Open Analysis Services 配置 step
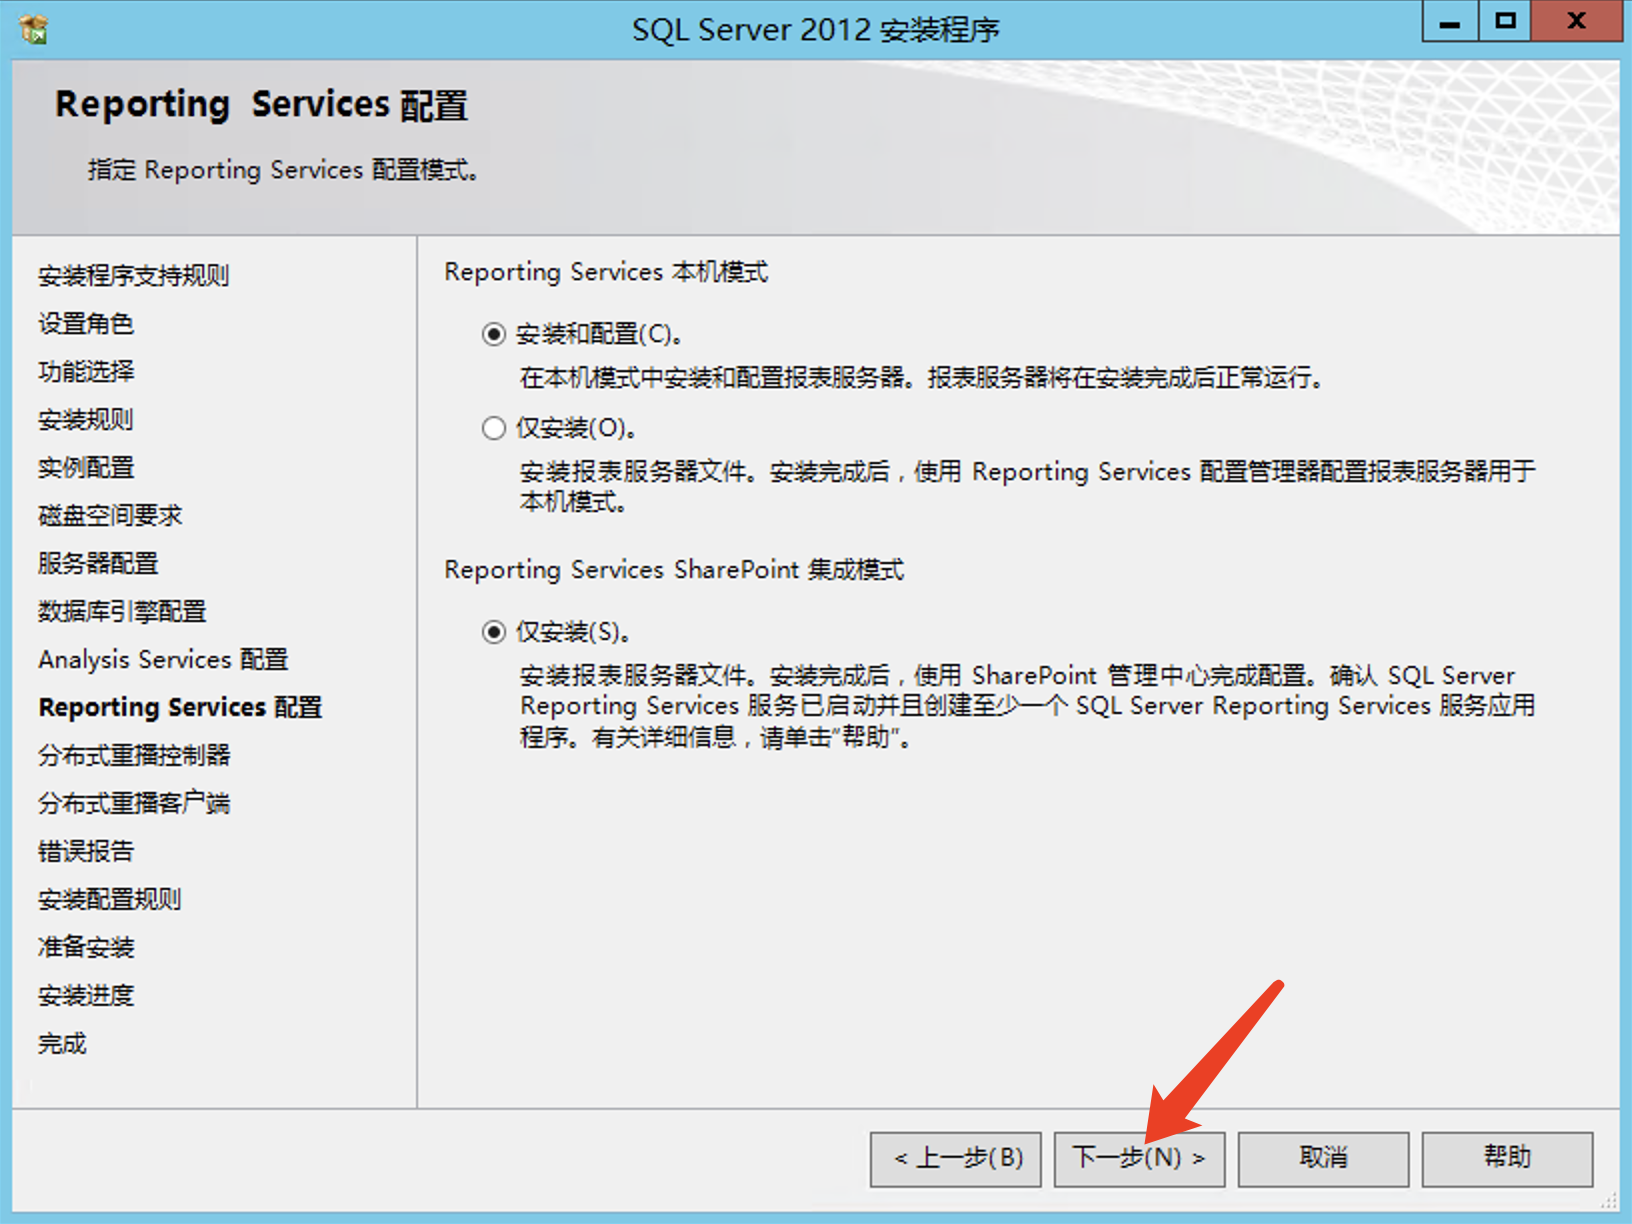The width and height of the screenshot is (1632, 1224). click(163, 660)
